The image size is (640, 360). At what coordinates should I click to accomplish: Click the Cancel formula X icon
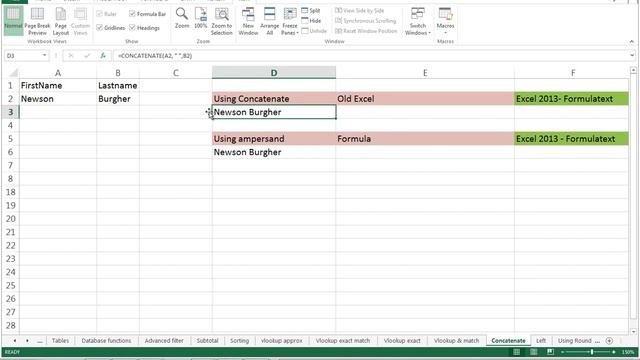pos(71,56)
